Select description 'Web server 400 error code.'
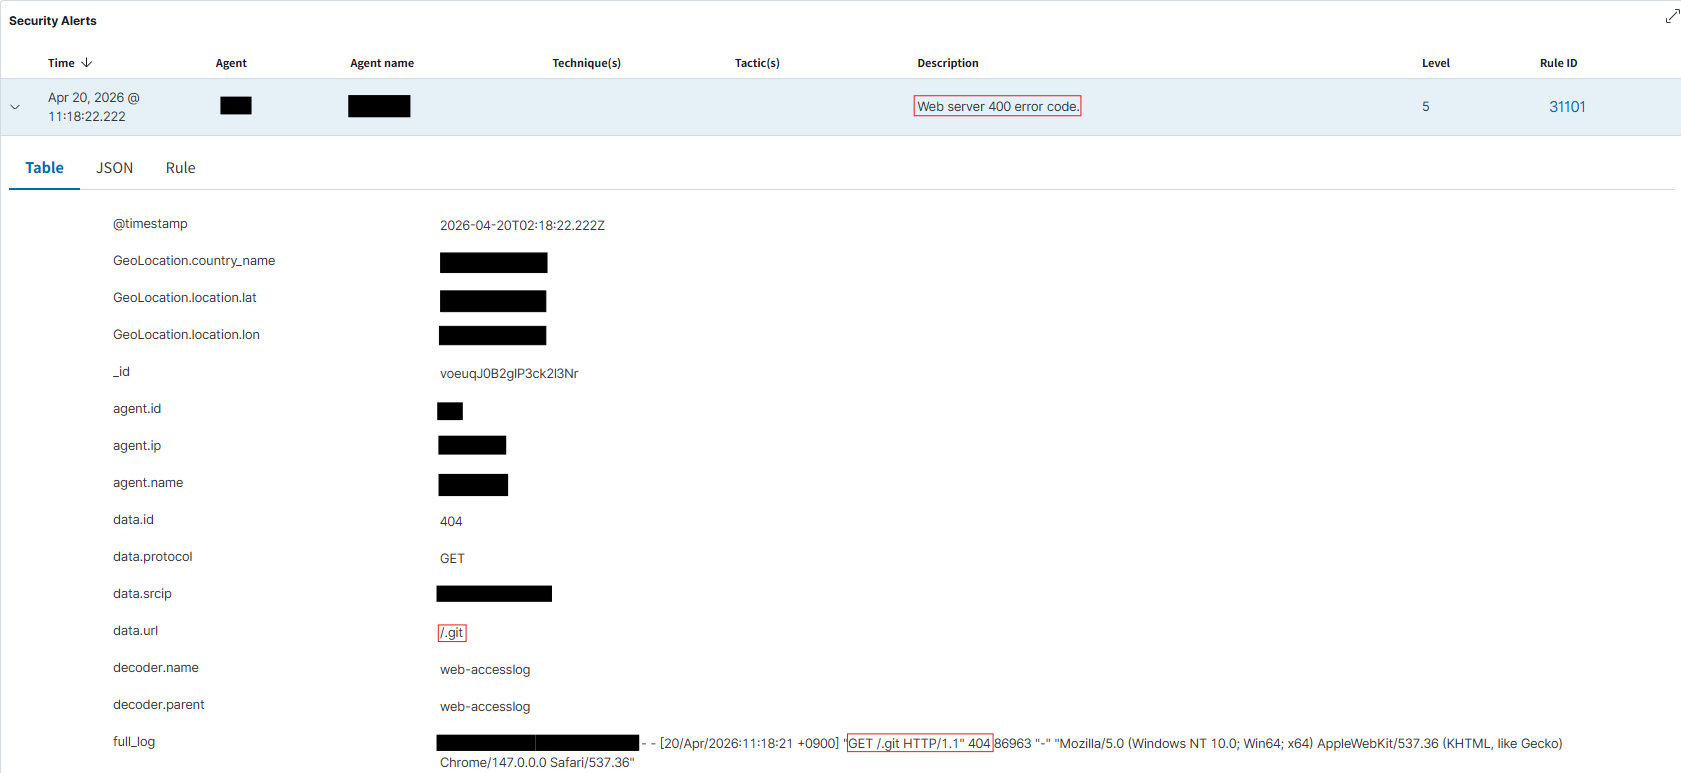This screenshot has height=773, width=1681. point(997,106)
